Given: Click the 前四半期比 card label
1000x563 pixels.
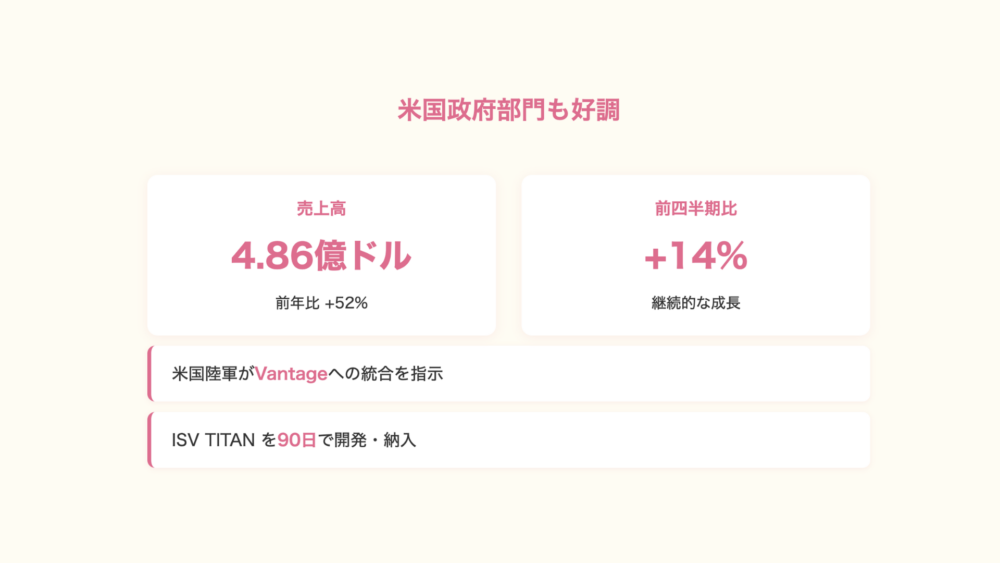Looking at the screenshot, I should (695, 209).
